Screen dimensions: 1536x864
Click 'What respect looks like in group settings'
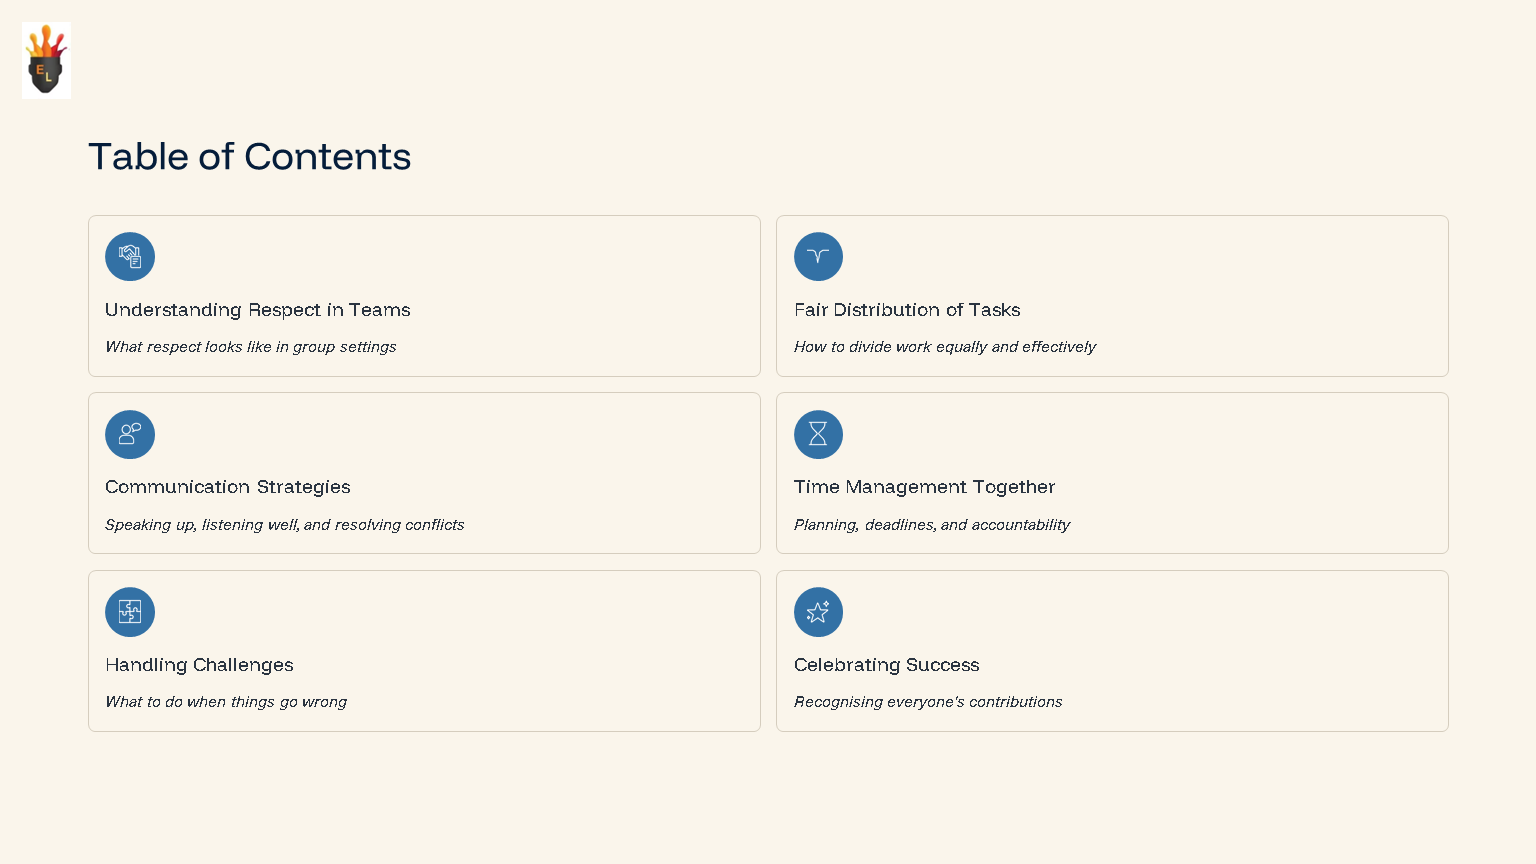point(251,347)
